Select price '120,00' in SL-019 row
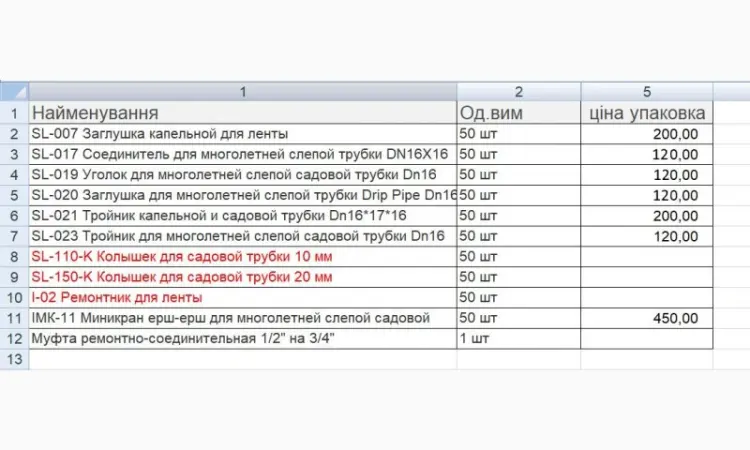The image size is (750, 450). (x=647, y=175)
